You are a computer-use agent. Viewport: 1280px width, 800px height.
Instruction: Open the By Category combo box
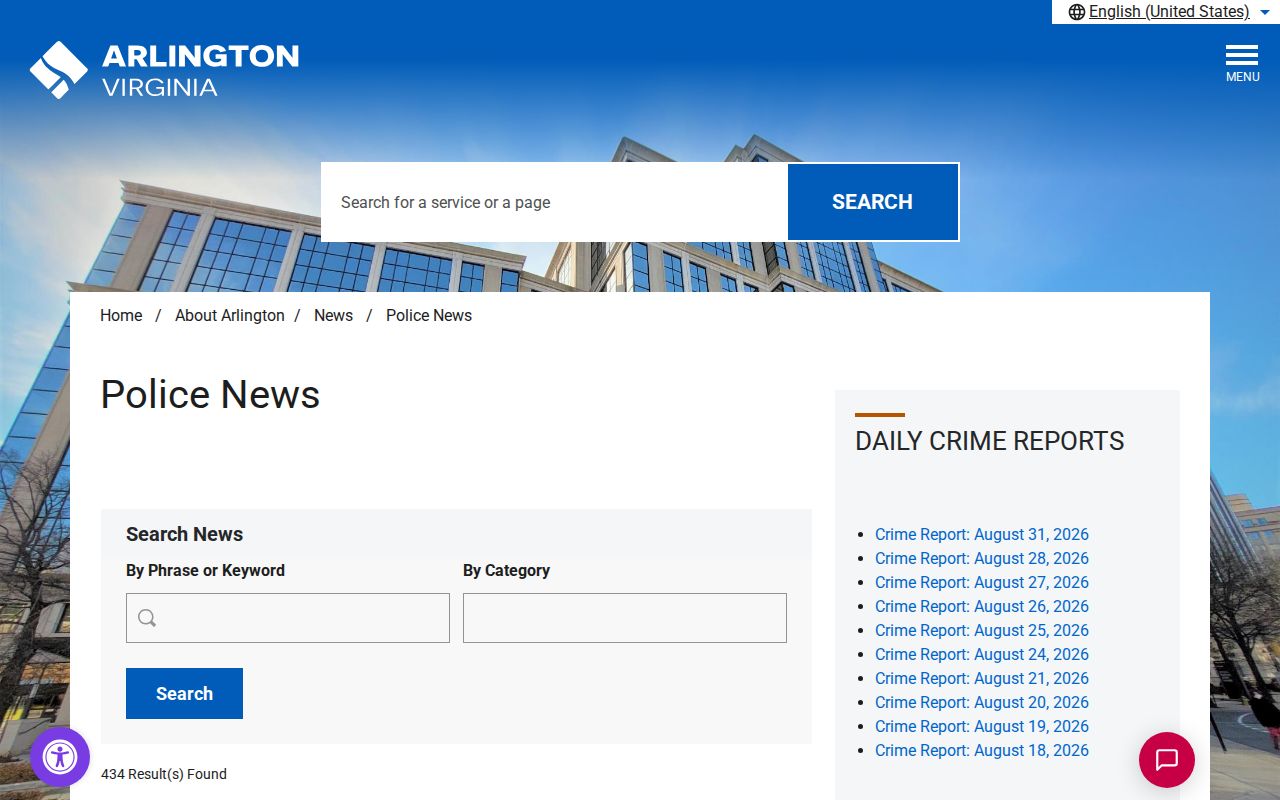625,618
